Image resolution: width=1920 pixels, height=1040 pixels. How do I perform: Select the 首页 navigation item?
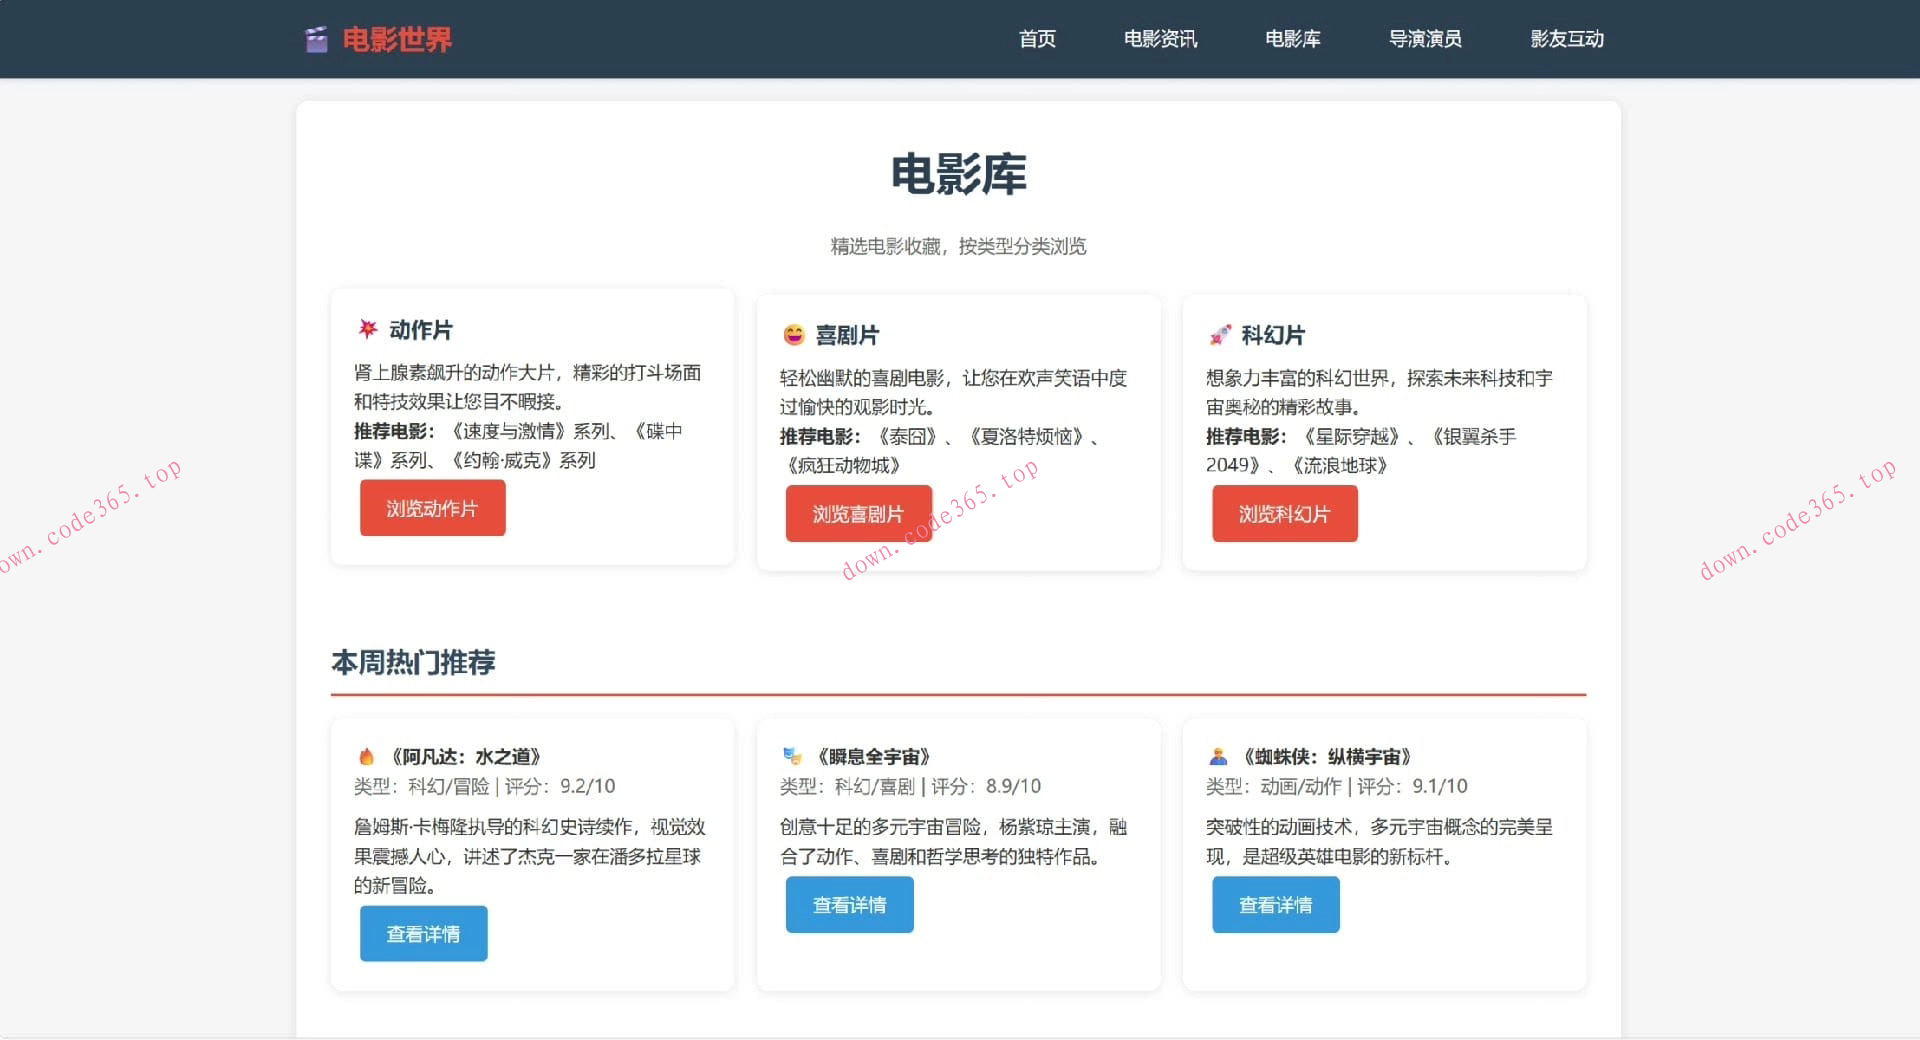[1036, 39]
